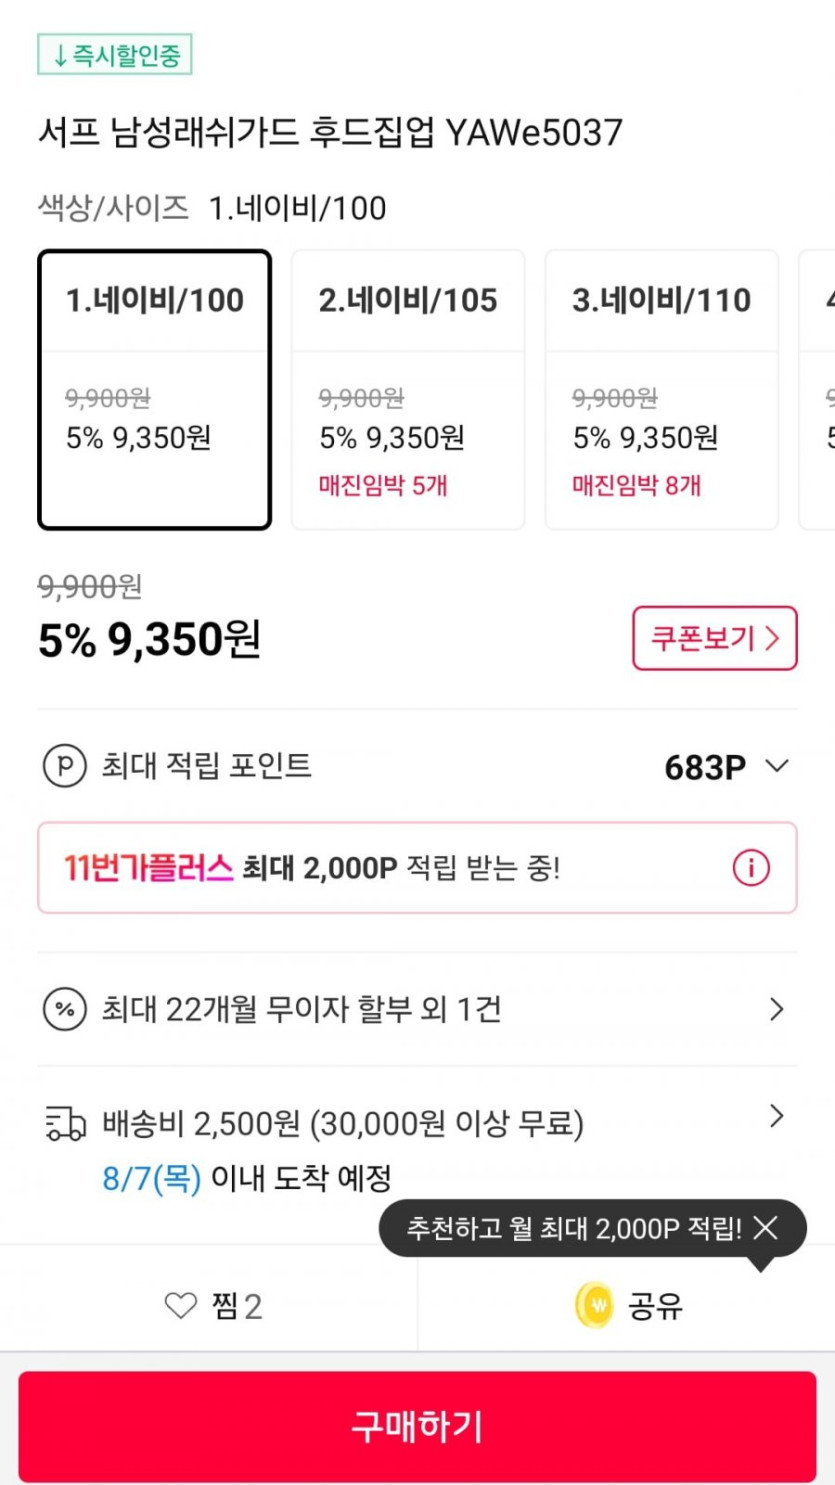
Task: Tap the percent installment icon
Action: (65, 1009)
